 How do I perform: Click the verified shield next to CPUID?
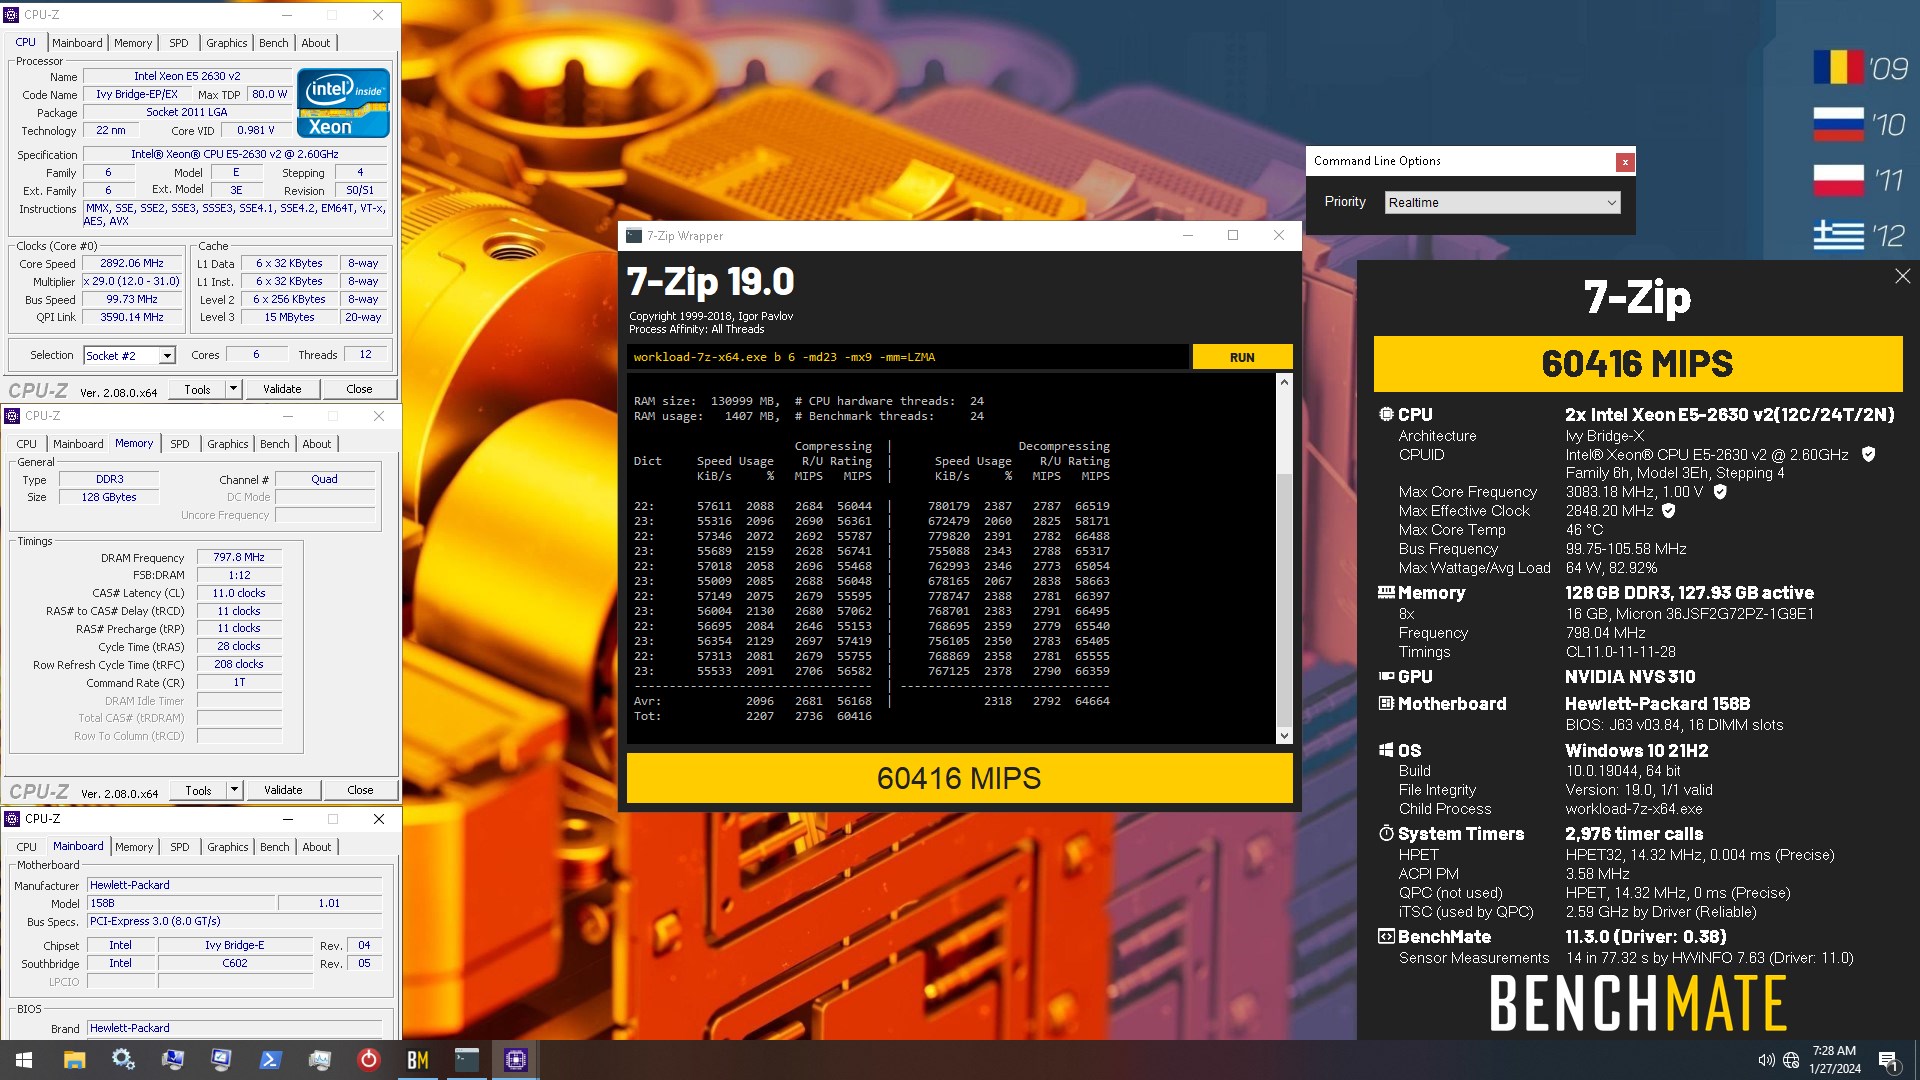[x=1868, y=454]
